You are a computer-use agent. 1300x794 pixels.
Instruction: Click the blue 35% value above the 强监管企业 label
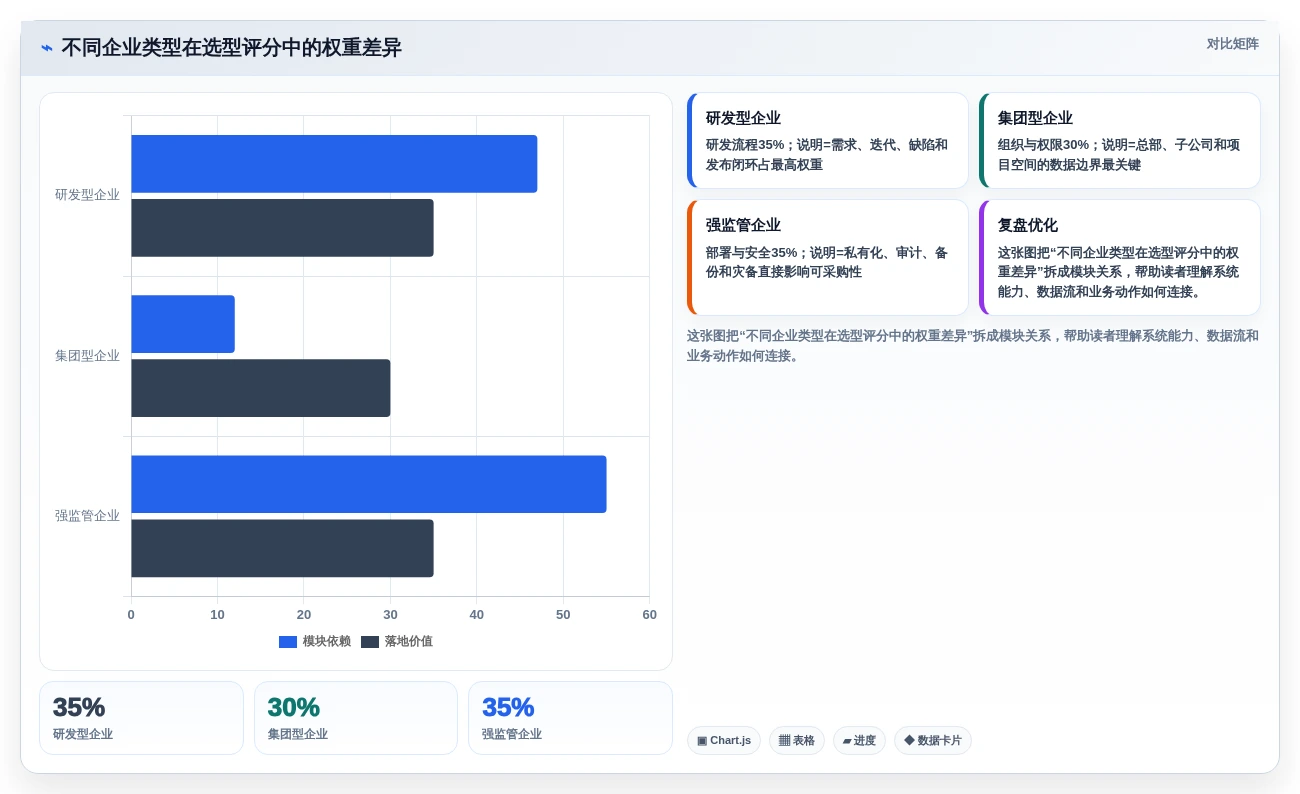click(508, 707)
